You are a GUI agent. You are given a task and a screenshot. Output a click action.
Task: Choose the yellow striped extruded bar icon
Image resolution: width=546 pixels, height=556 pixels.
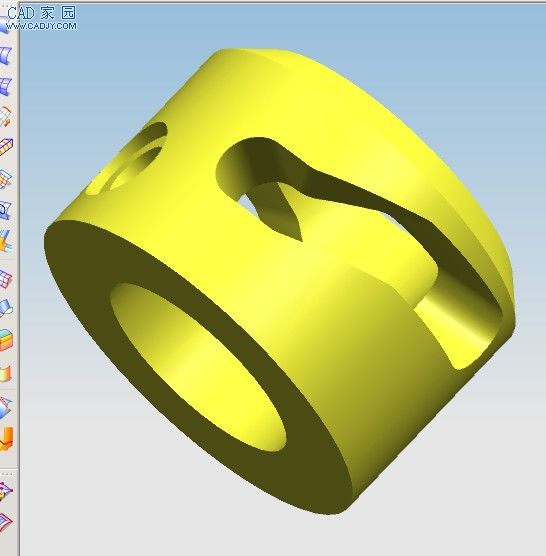6,147
